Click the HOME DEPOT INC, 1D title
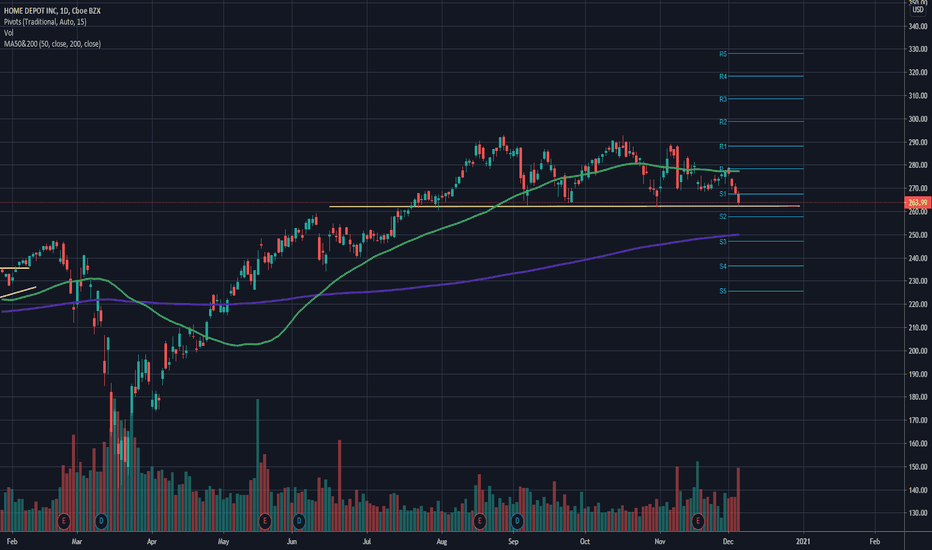The width and height of the screenshot is (932, 550). (x=52, y=11)
